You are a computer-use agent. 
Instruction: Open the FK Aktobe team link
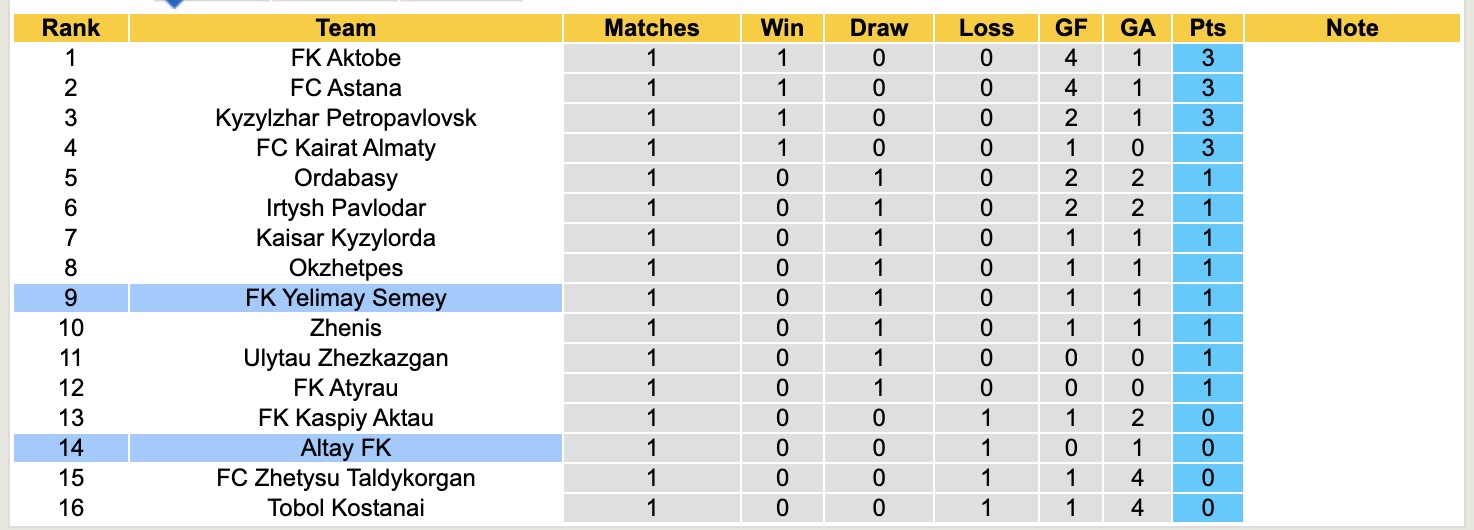(345, 58)
